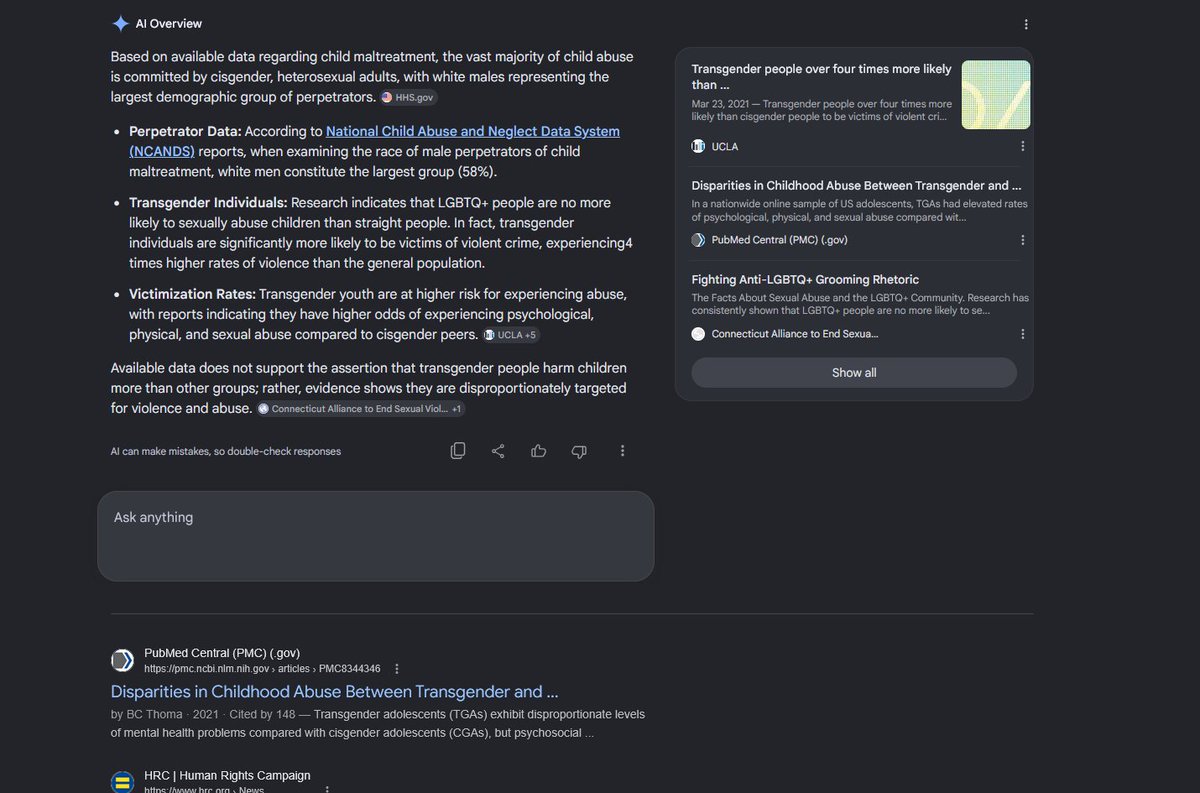Image resolution: width=1200 pixels, height=793 pixels.
Task: Copy the AI Overview response
Action: coord(458,451)
